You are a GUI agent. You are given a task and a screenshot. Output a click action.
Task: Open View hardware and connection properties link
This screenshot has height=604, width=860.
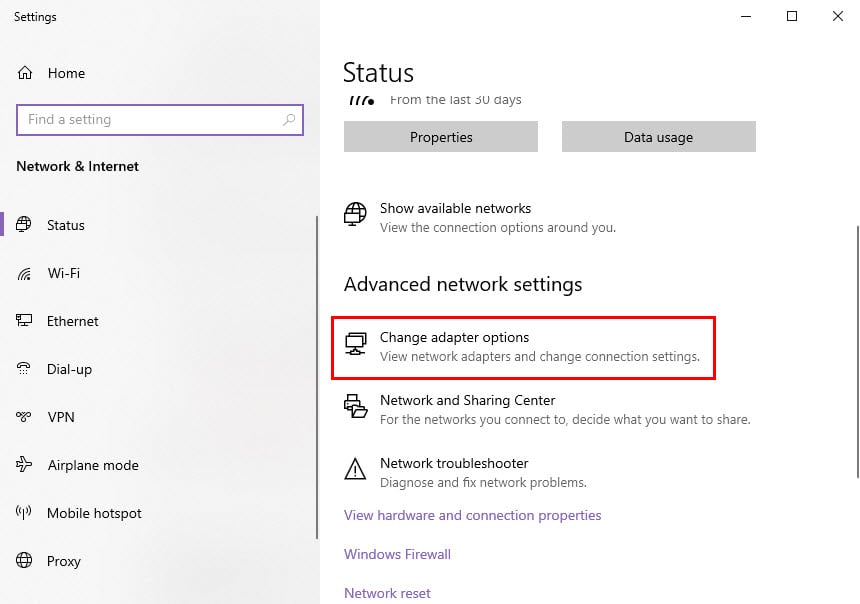[472, 515]
